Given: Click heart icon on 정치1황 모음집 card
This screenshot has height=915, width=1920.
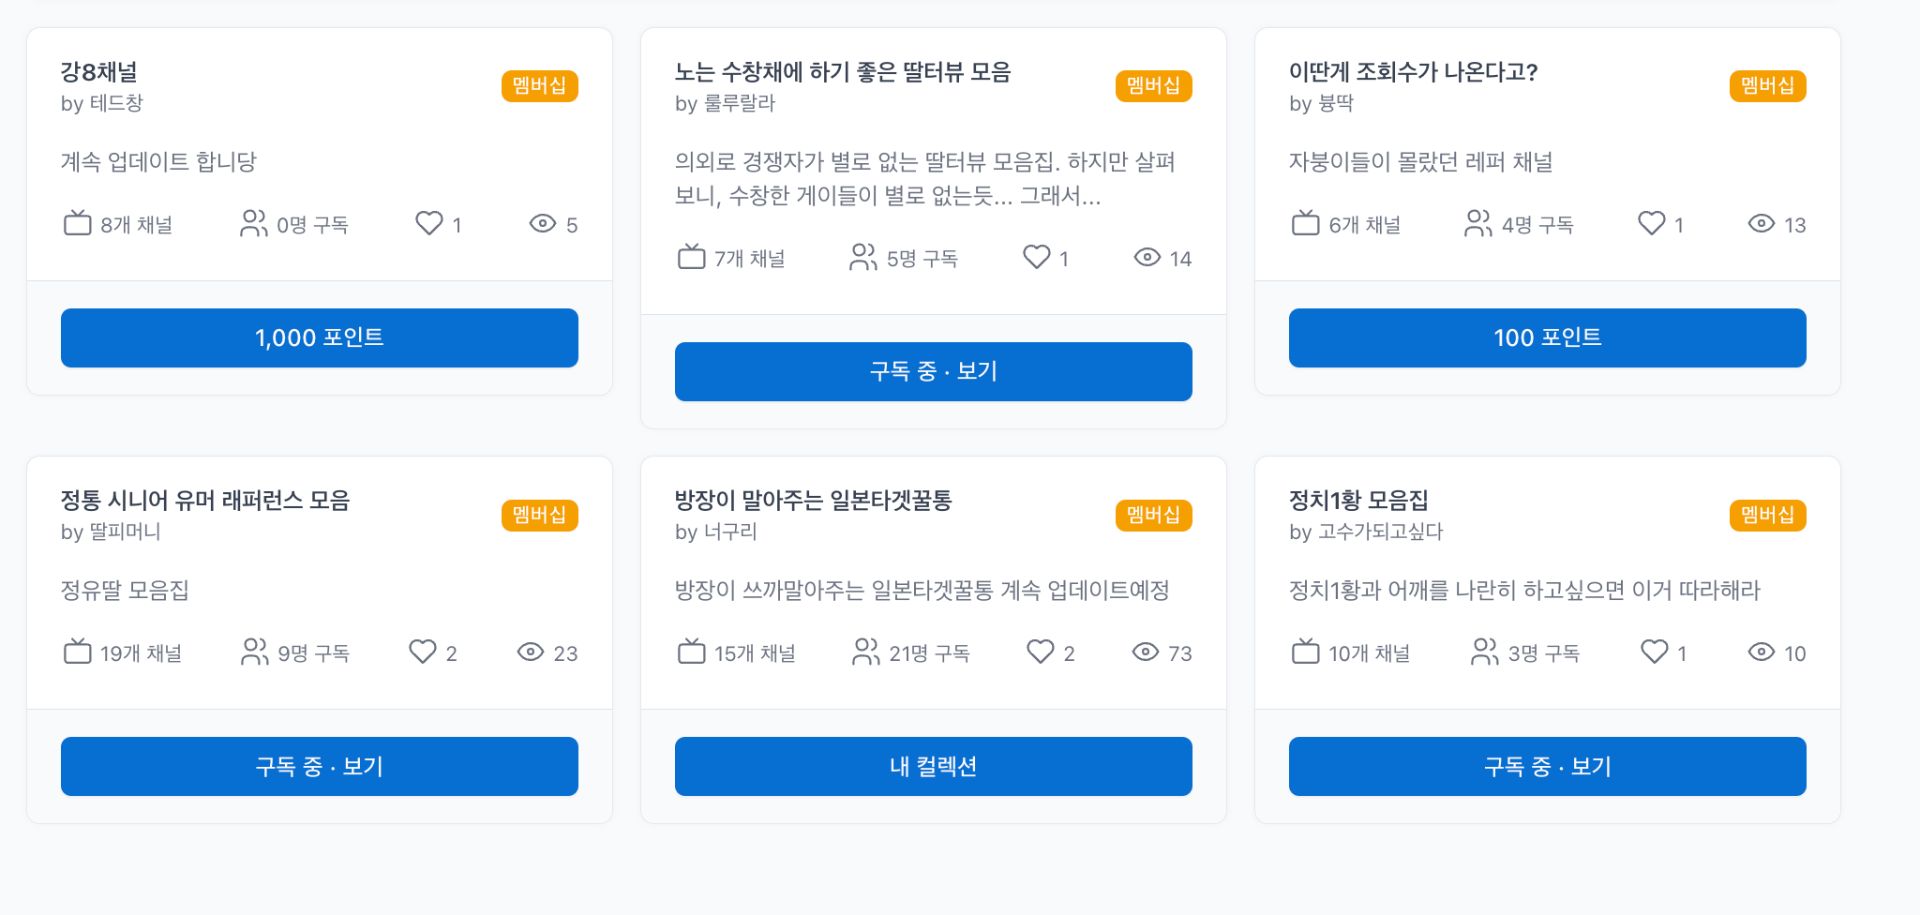Looking at the screenshot, I should 1654,652.
